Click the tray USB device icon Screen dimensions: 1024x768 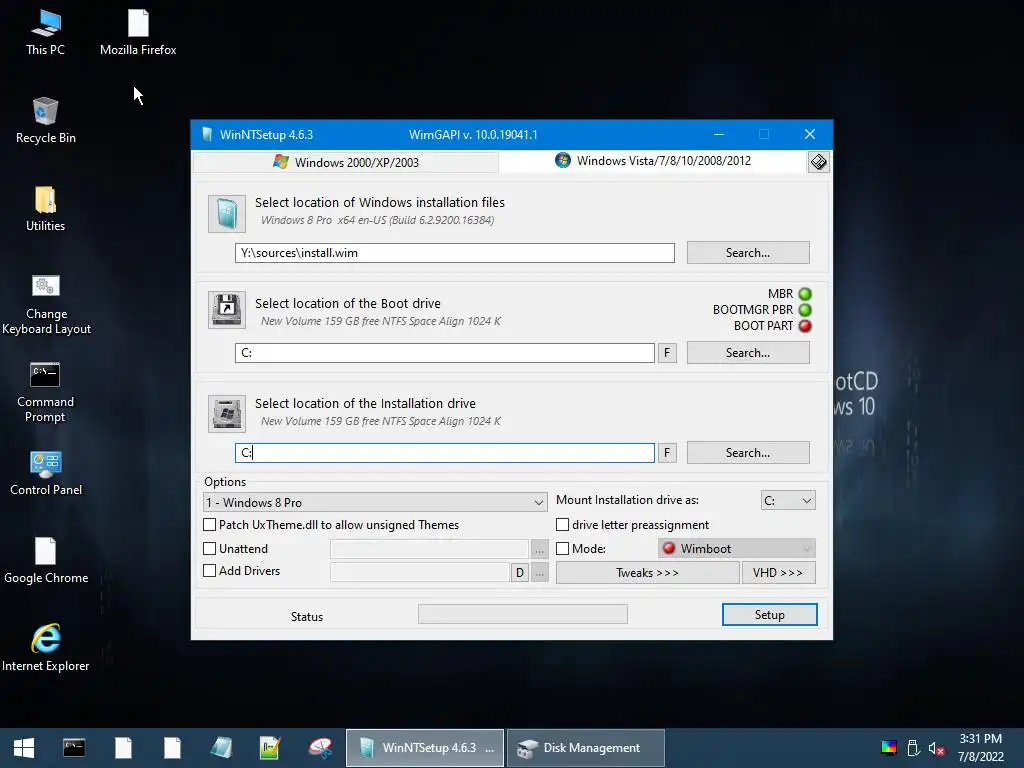(914, 748)
